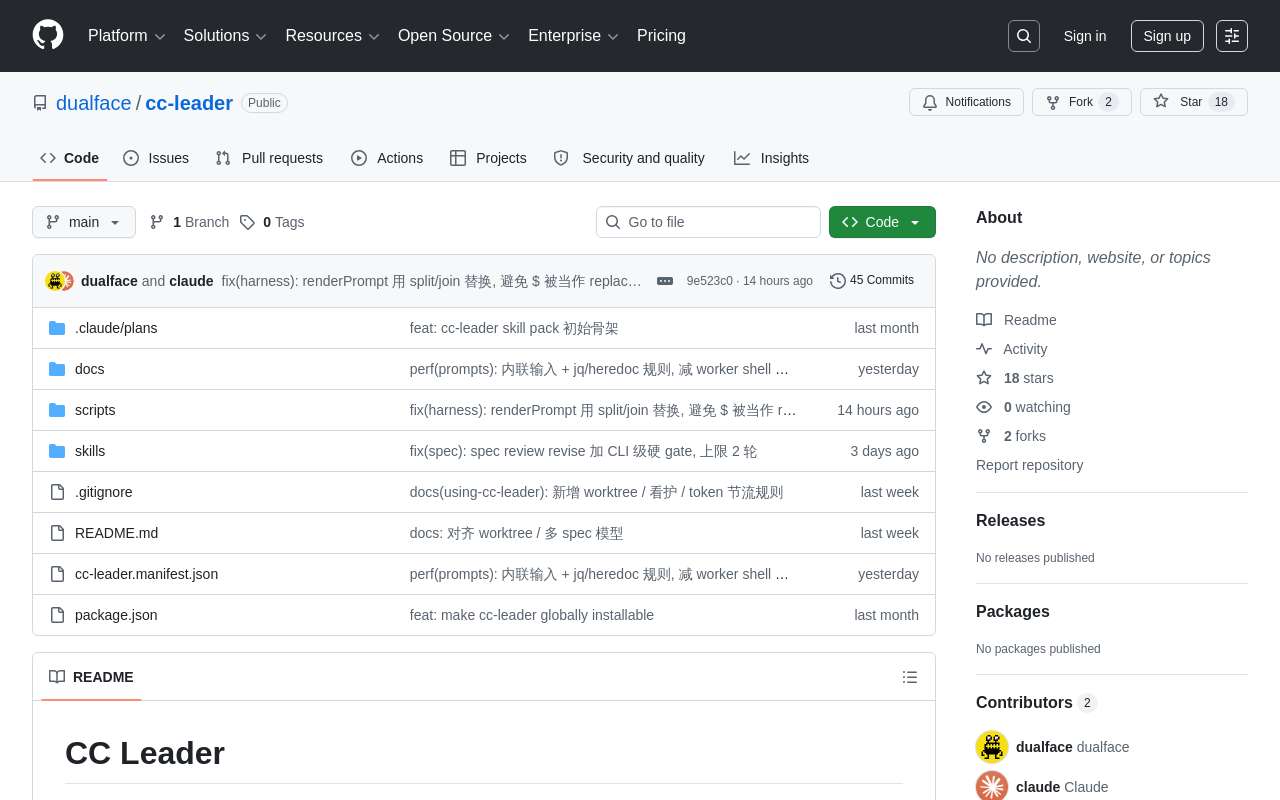Expand the Open Source menu
Viewport: 1280px width, 800px height.
pos(454,36)
